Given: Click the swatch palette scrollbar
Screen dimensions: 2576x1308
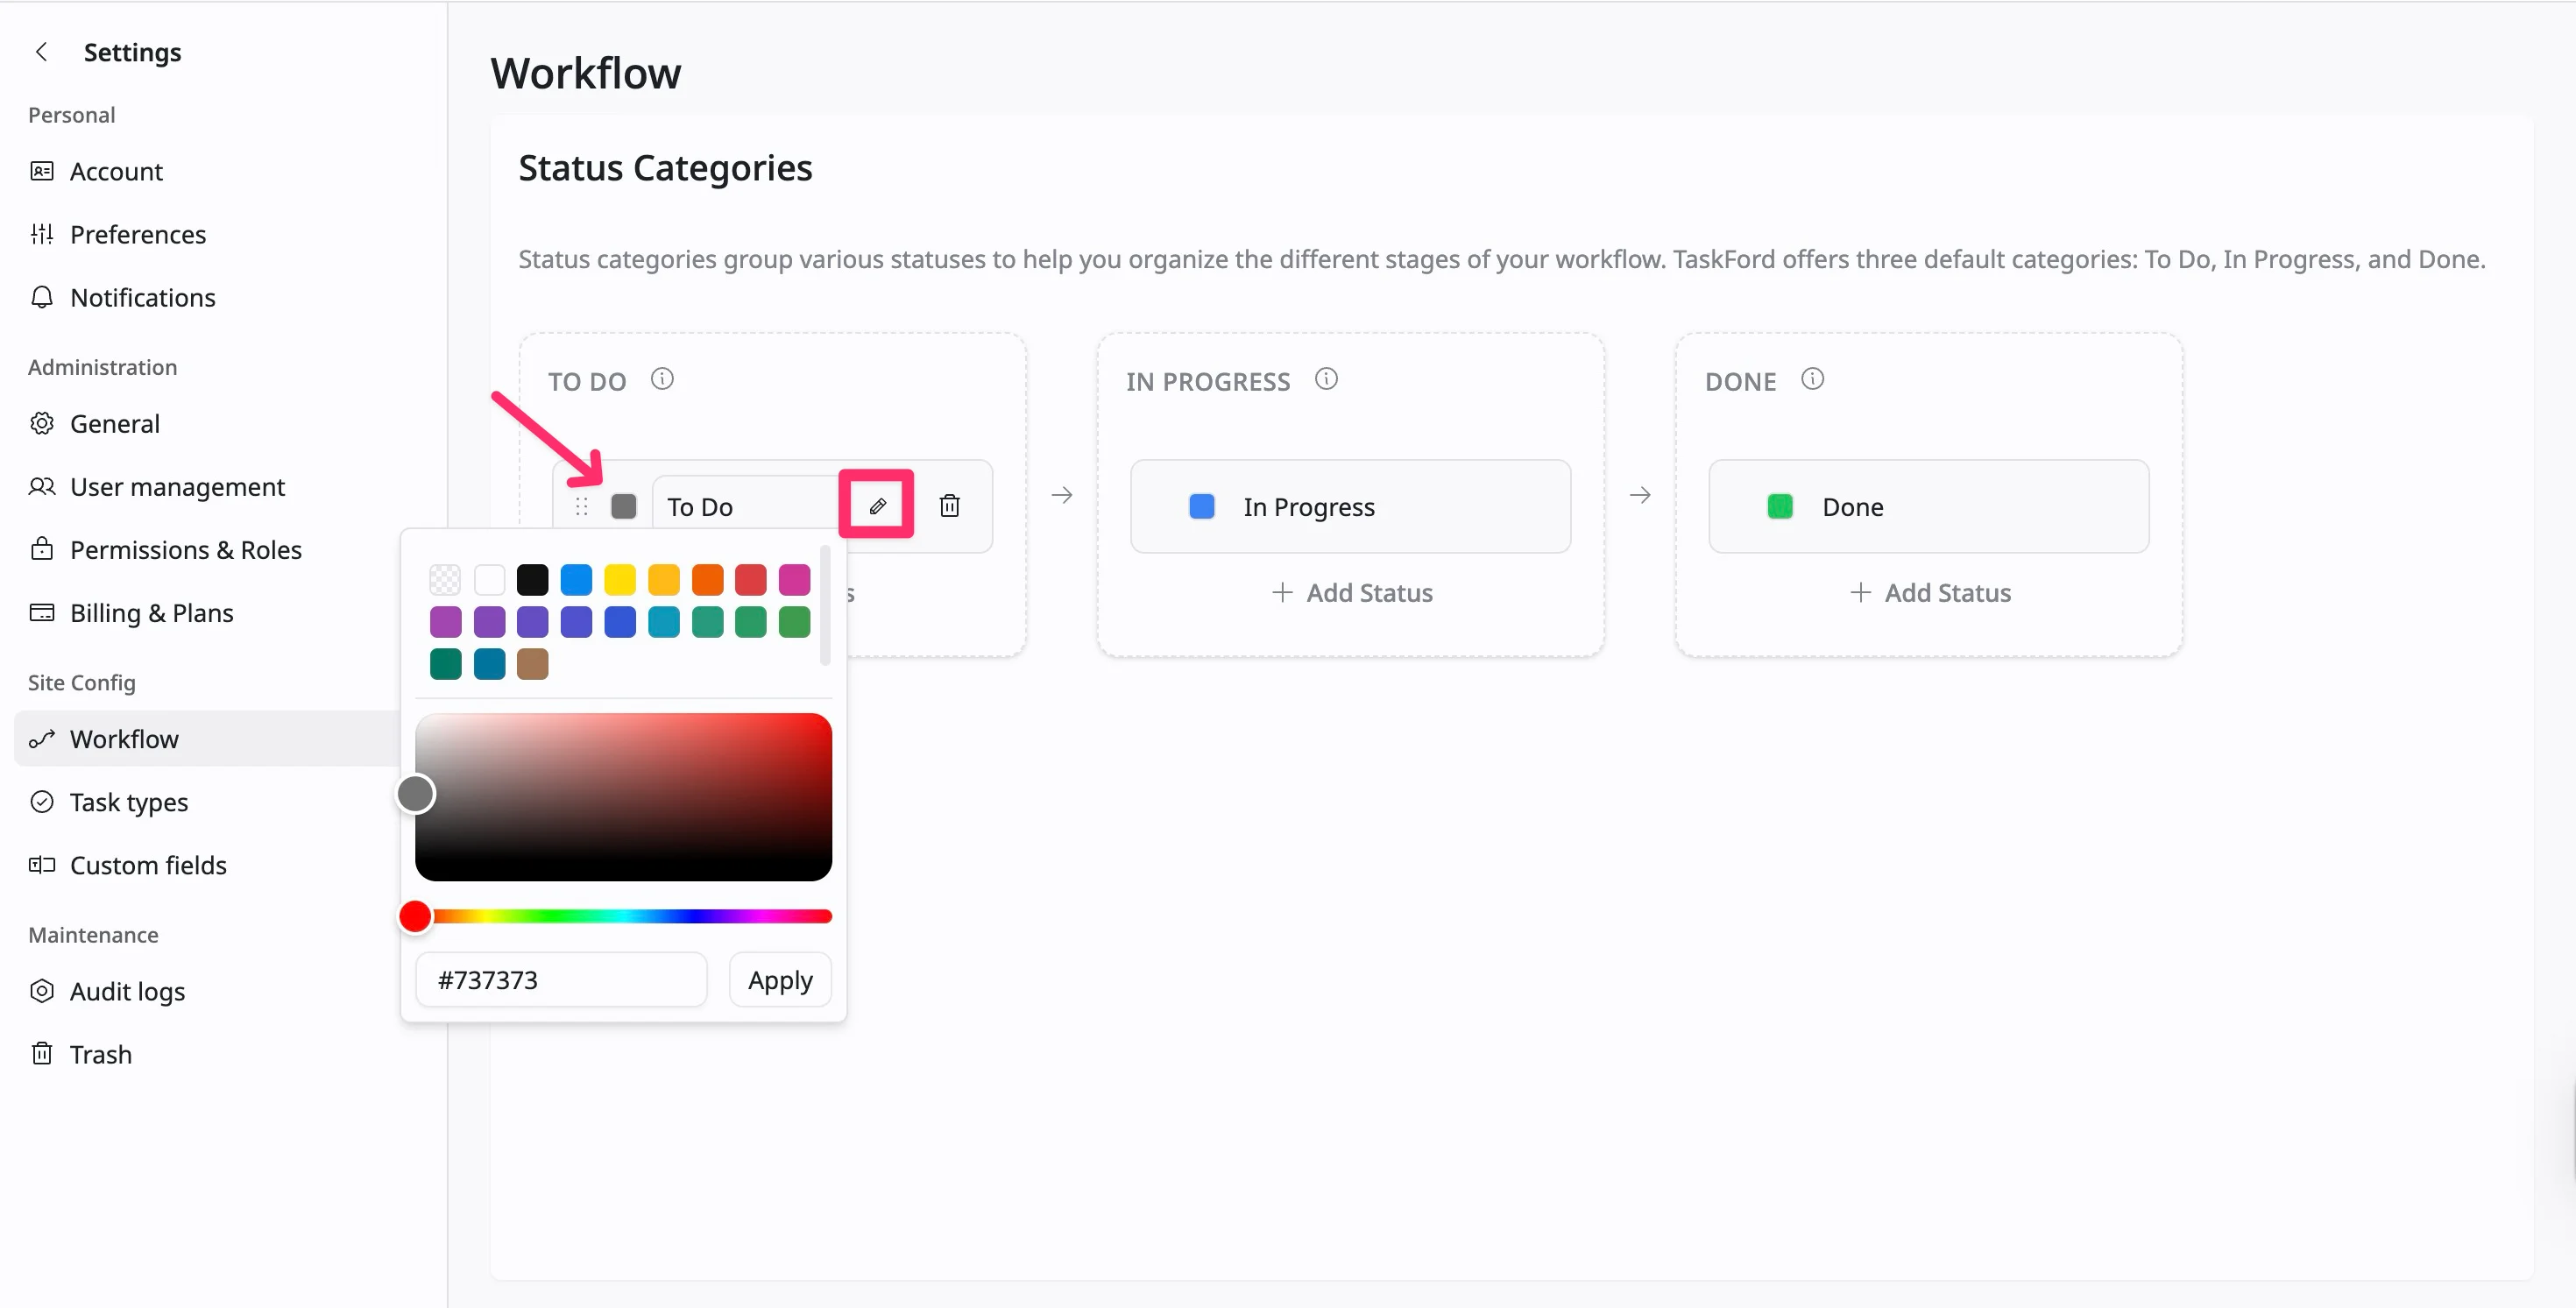Looking at the screenshot, I should click(x=825, y=605).
